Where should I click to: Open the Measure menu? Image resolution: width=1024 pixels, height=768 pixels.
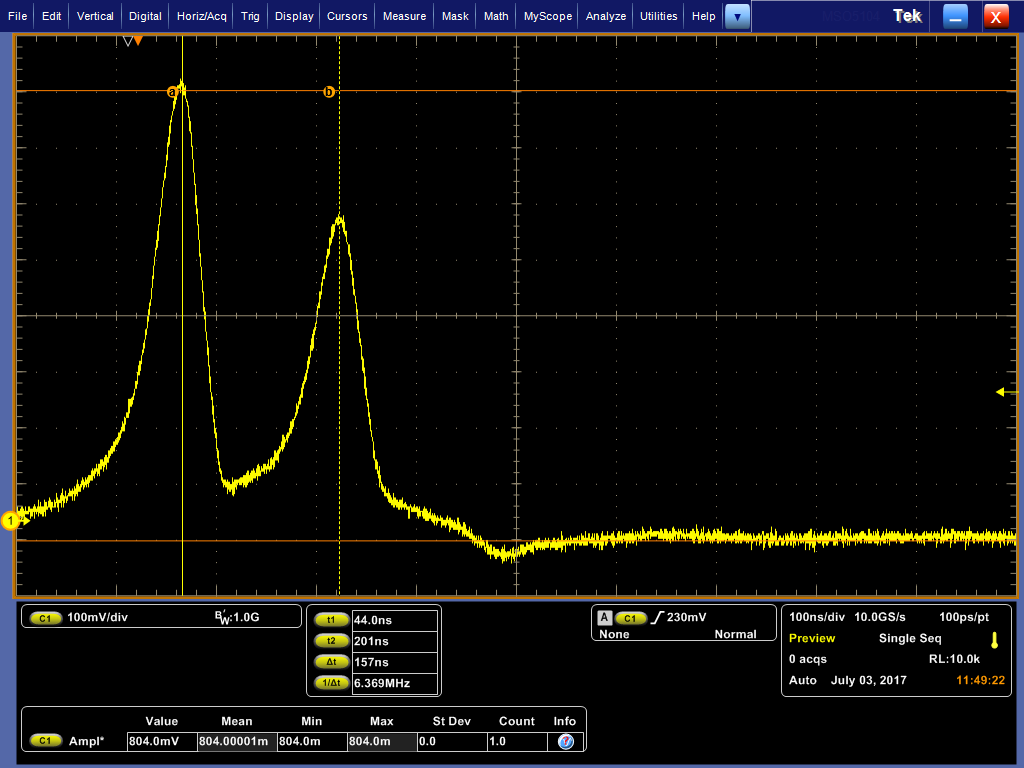(404, 16)
